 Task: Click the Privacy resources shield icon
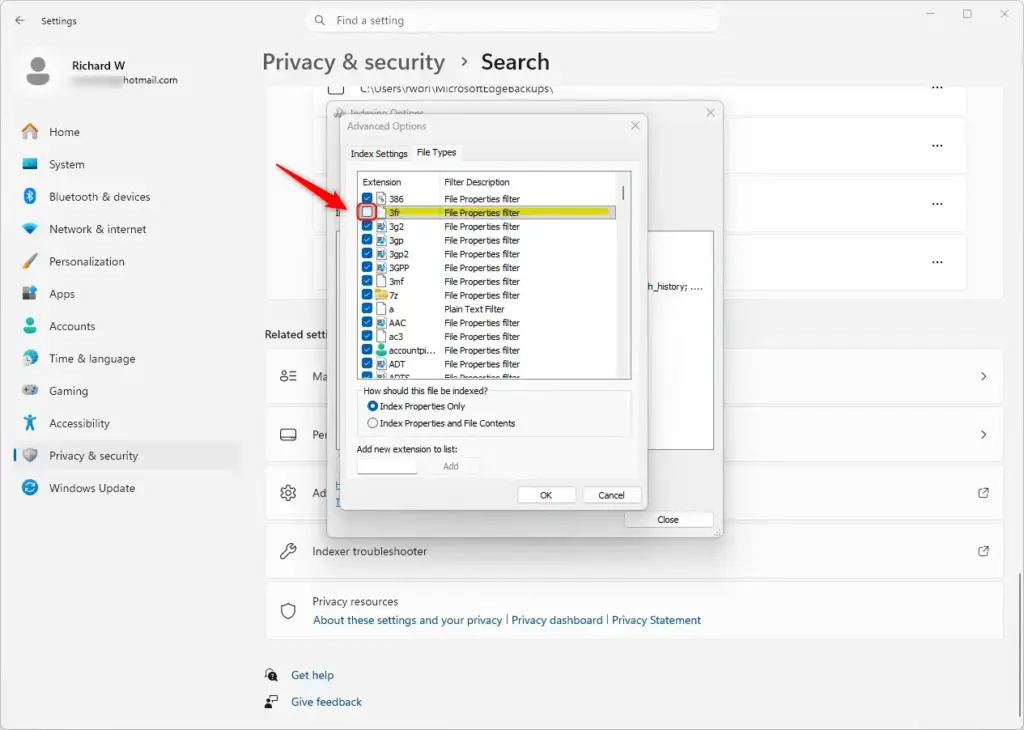click(x=288, y=611)
